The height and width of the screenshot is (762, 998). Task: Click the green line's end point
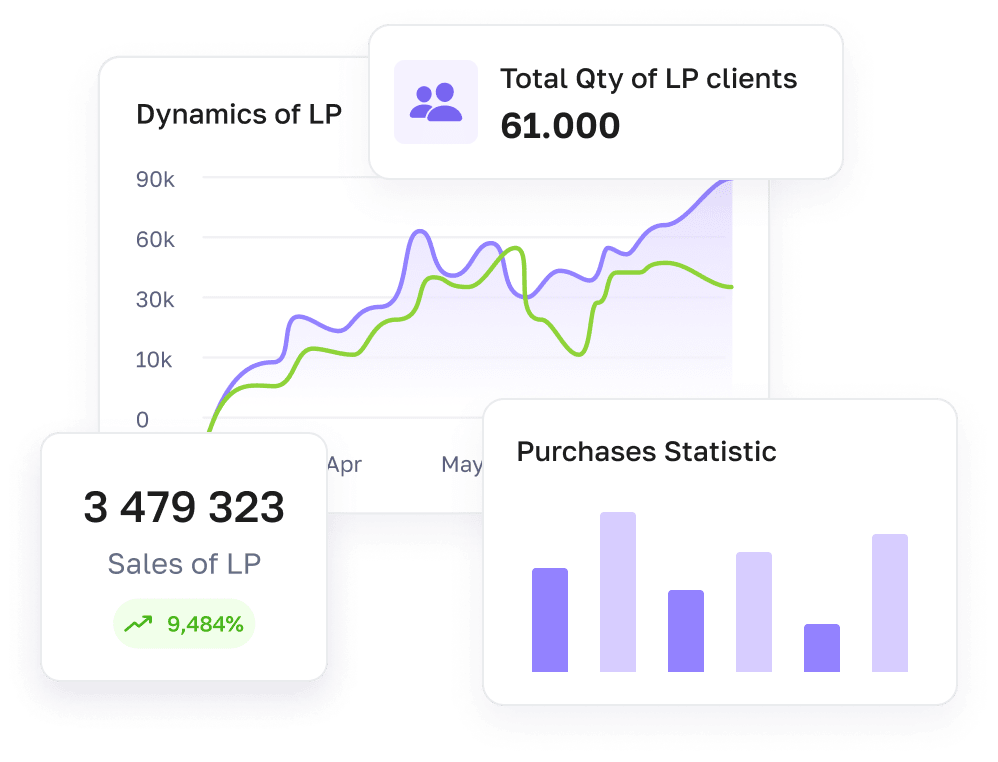731,286
